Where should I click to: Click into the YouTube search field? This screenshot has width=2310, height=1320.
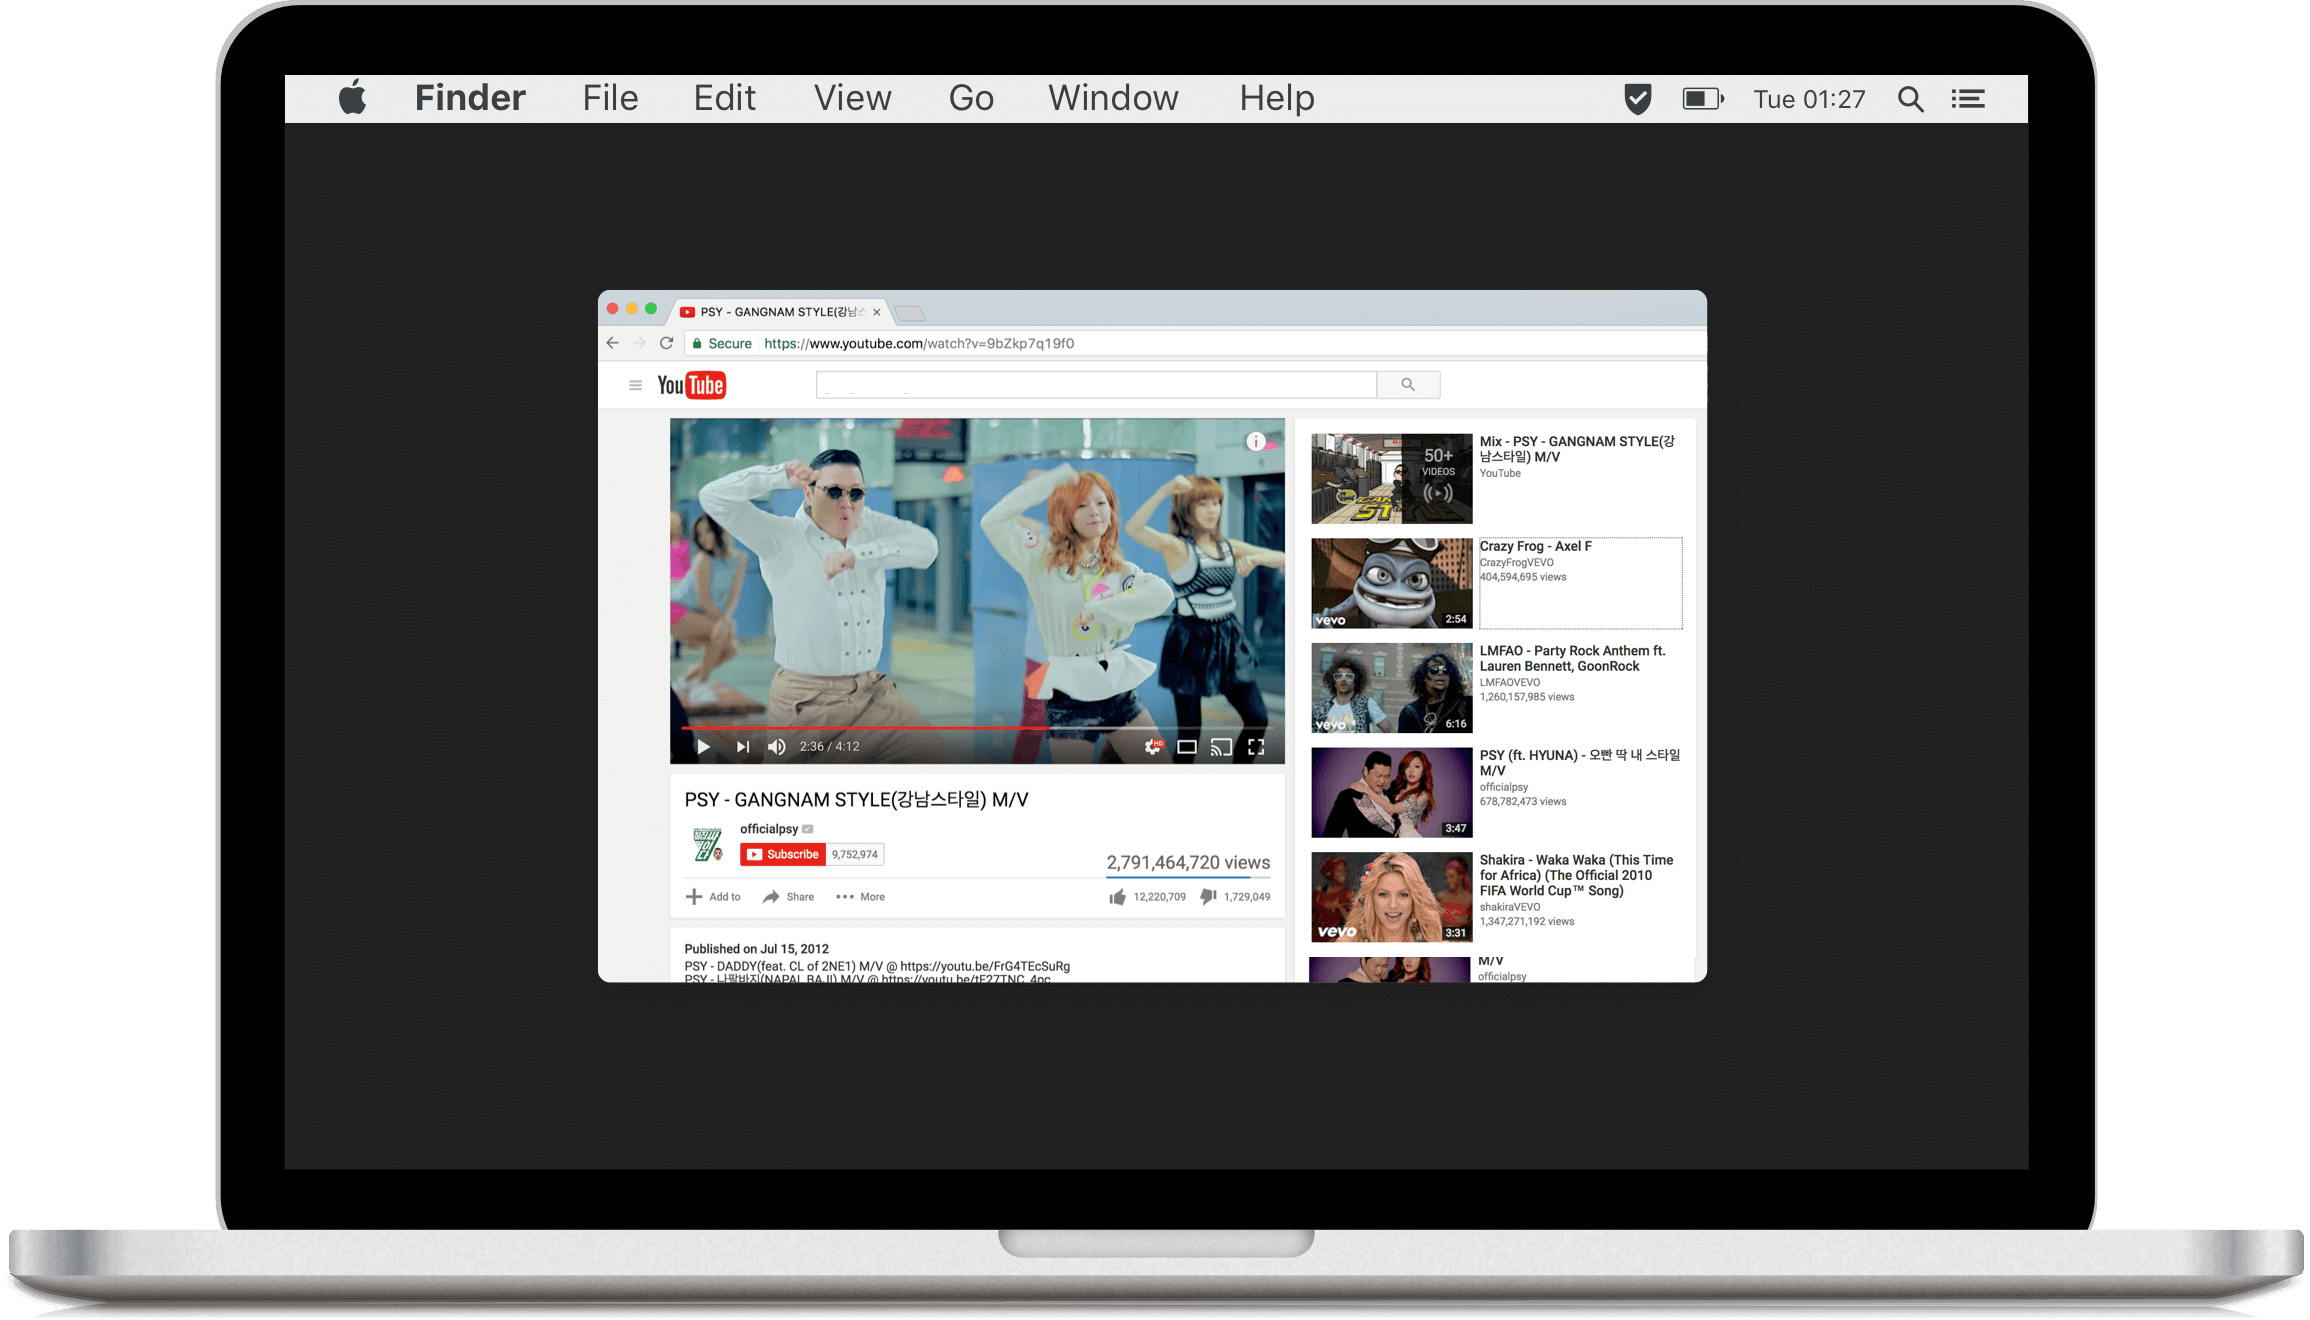[1096, 385]
